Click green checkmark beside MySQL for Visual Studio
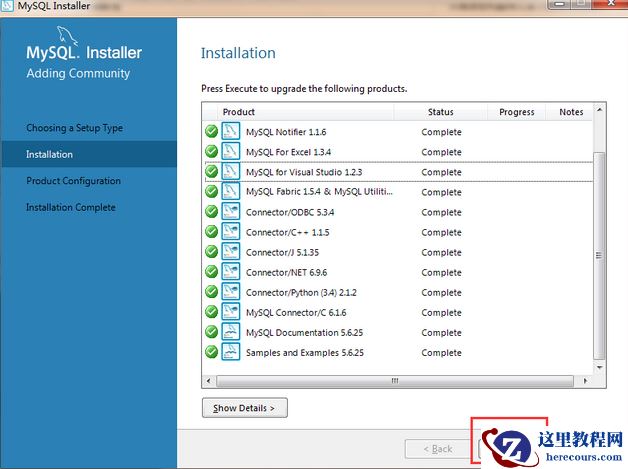Viewport: 628px width, 469px height. [x=211, y=171]
